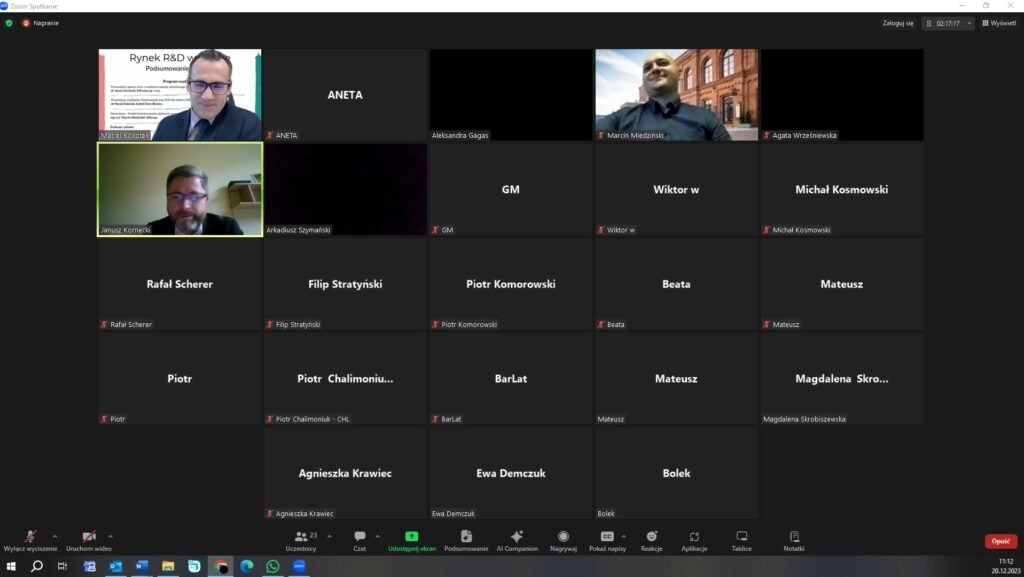Toggle captions with Pokaż napisy
Image resolution: width=1024 pixels, height=577 pixels.
point(607,537)
